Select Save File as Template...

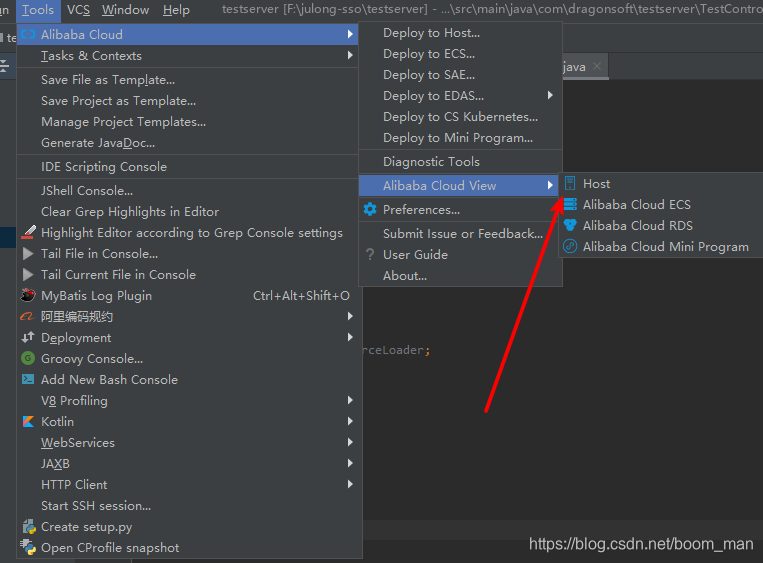point(188,80)
